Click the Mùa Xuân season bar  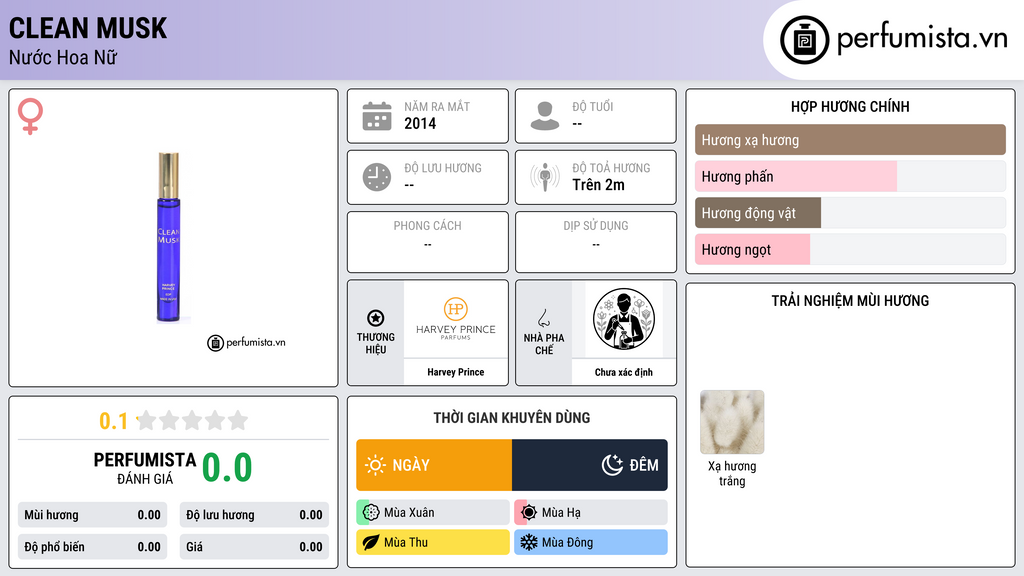click(x=433, y=513)
